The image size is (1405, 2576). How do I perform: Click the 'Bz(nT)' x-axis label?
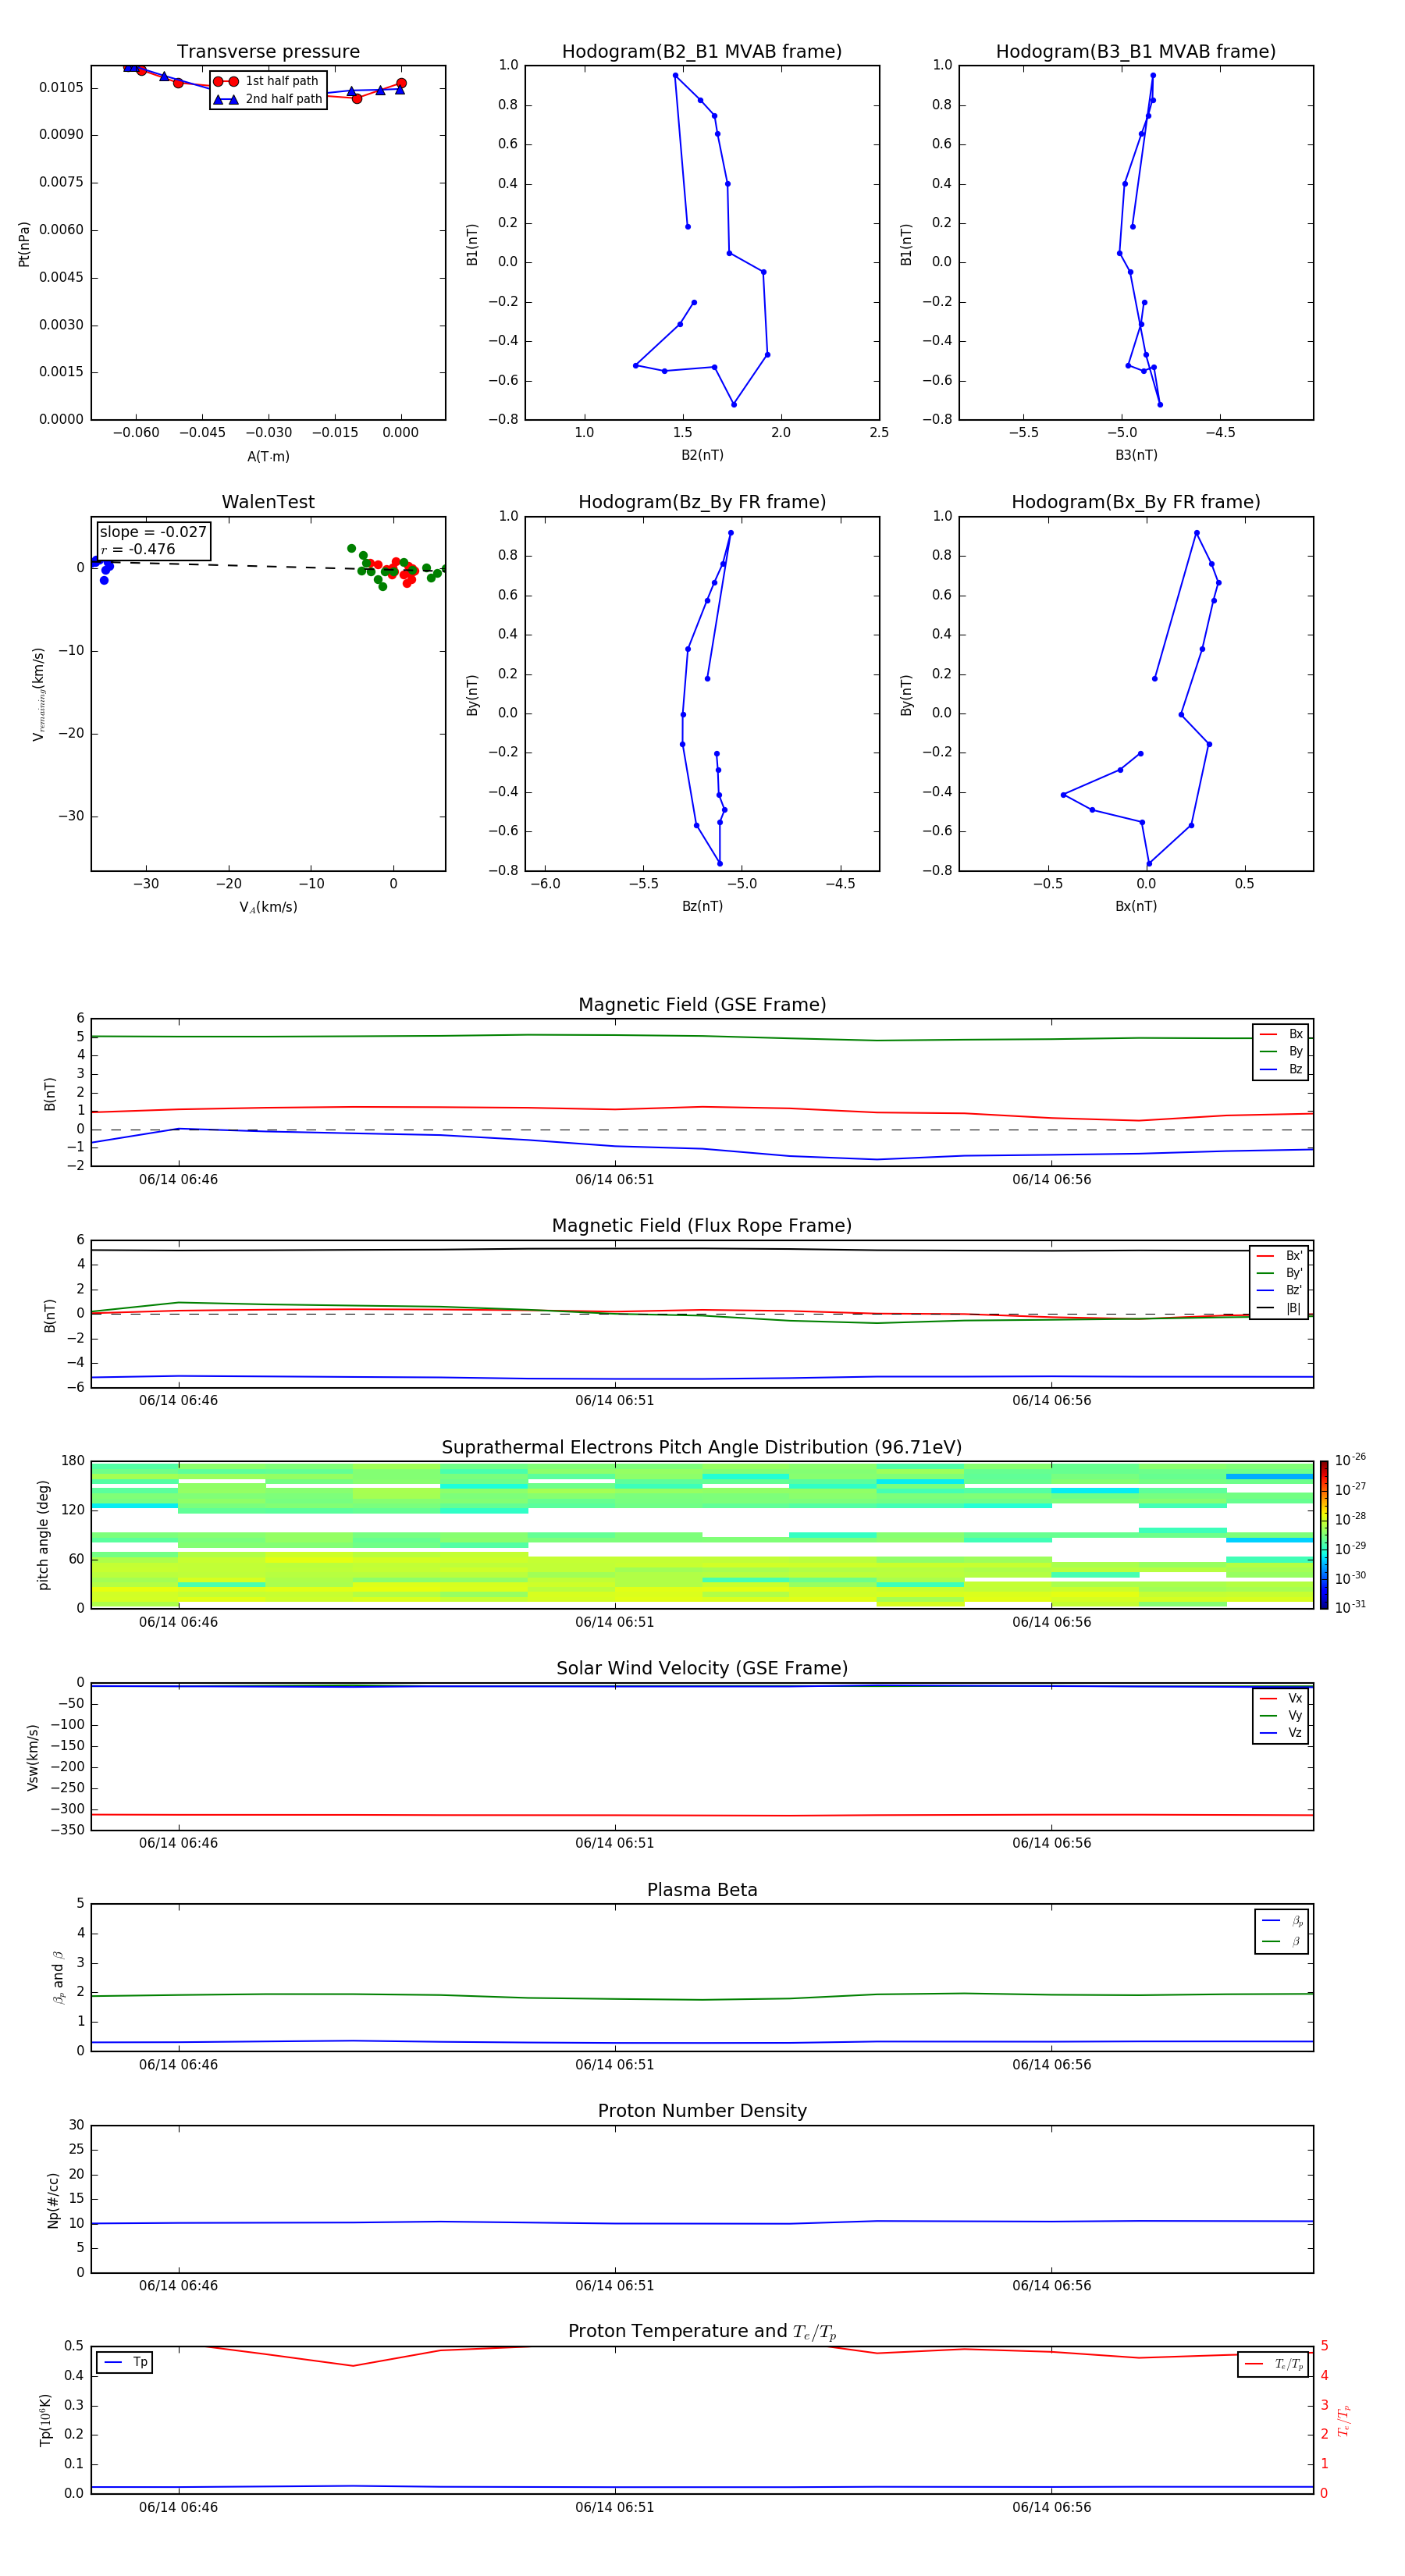click(x=702, y=906)
